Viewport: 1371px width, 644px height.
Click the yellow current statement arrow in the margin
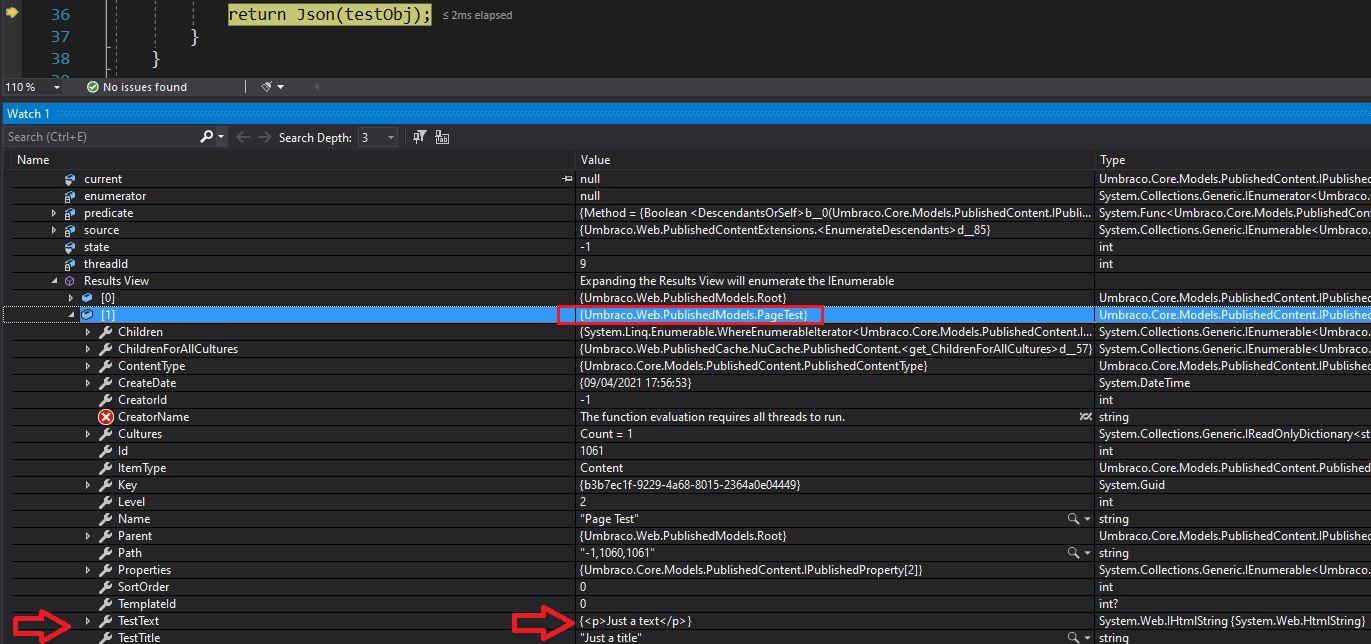13,13
